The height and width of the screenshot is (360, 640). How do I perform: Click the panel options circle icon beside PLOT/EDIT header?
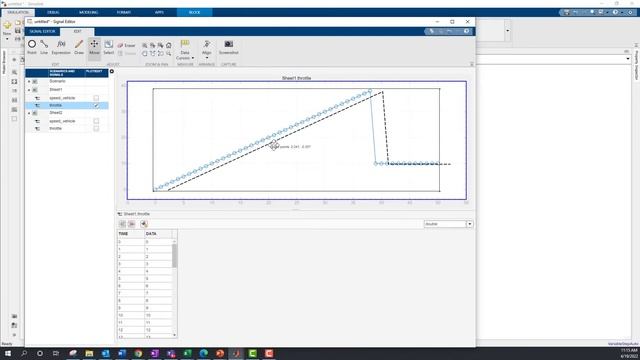pyautogui.click(x=112, y=71)
